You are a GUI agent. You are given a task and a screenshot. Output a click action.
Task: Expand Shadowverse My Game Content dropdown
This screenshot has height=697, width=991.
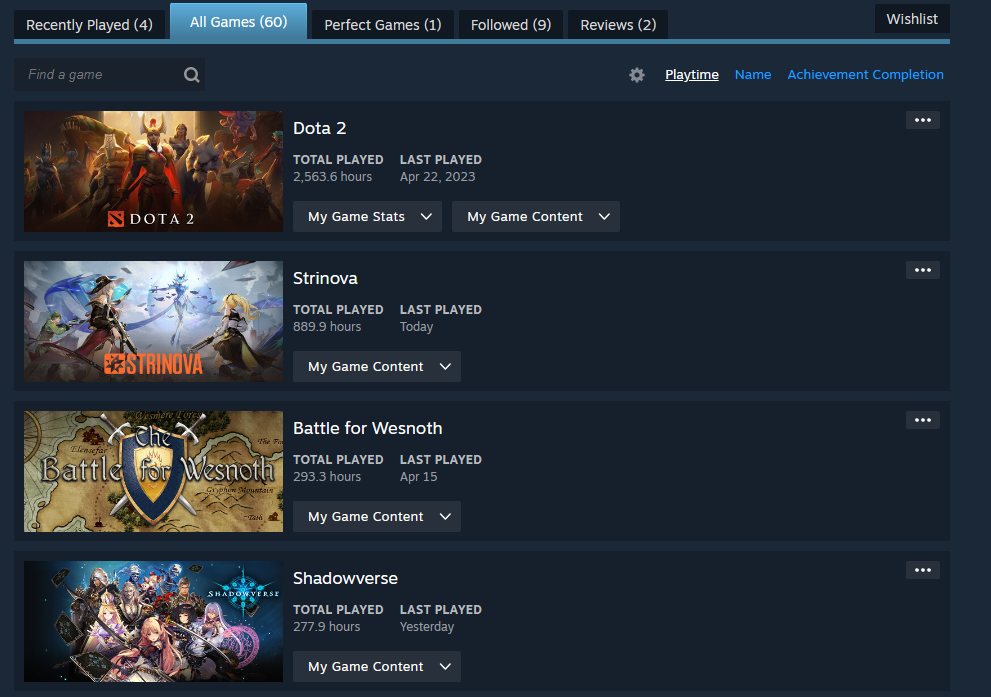(377, 667)
